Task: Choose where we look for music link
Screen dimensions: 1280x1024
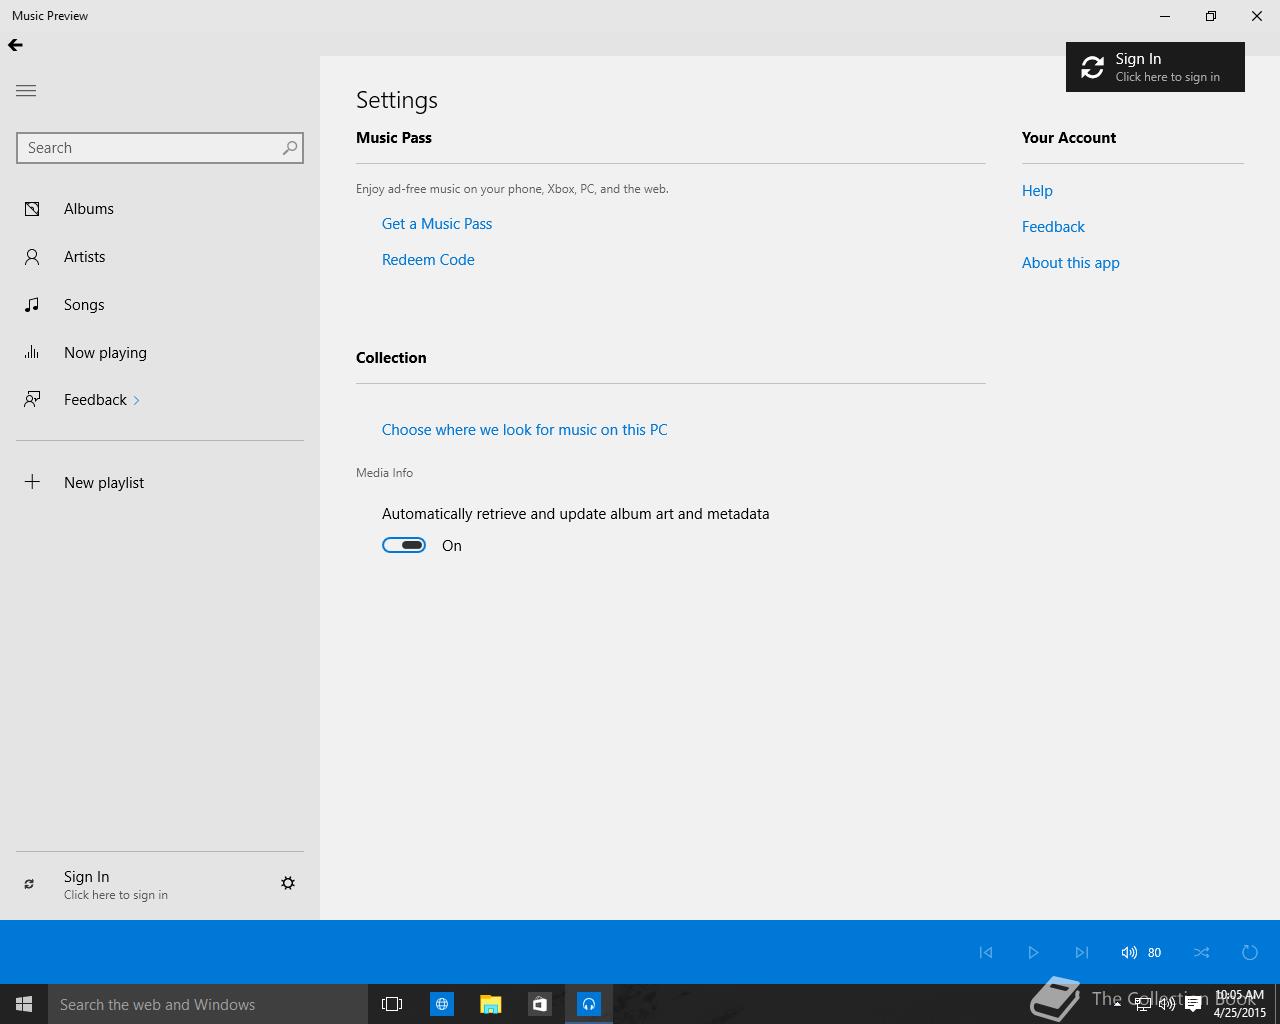Action: click(x=524, y=430)
